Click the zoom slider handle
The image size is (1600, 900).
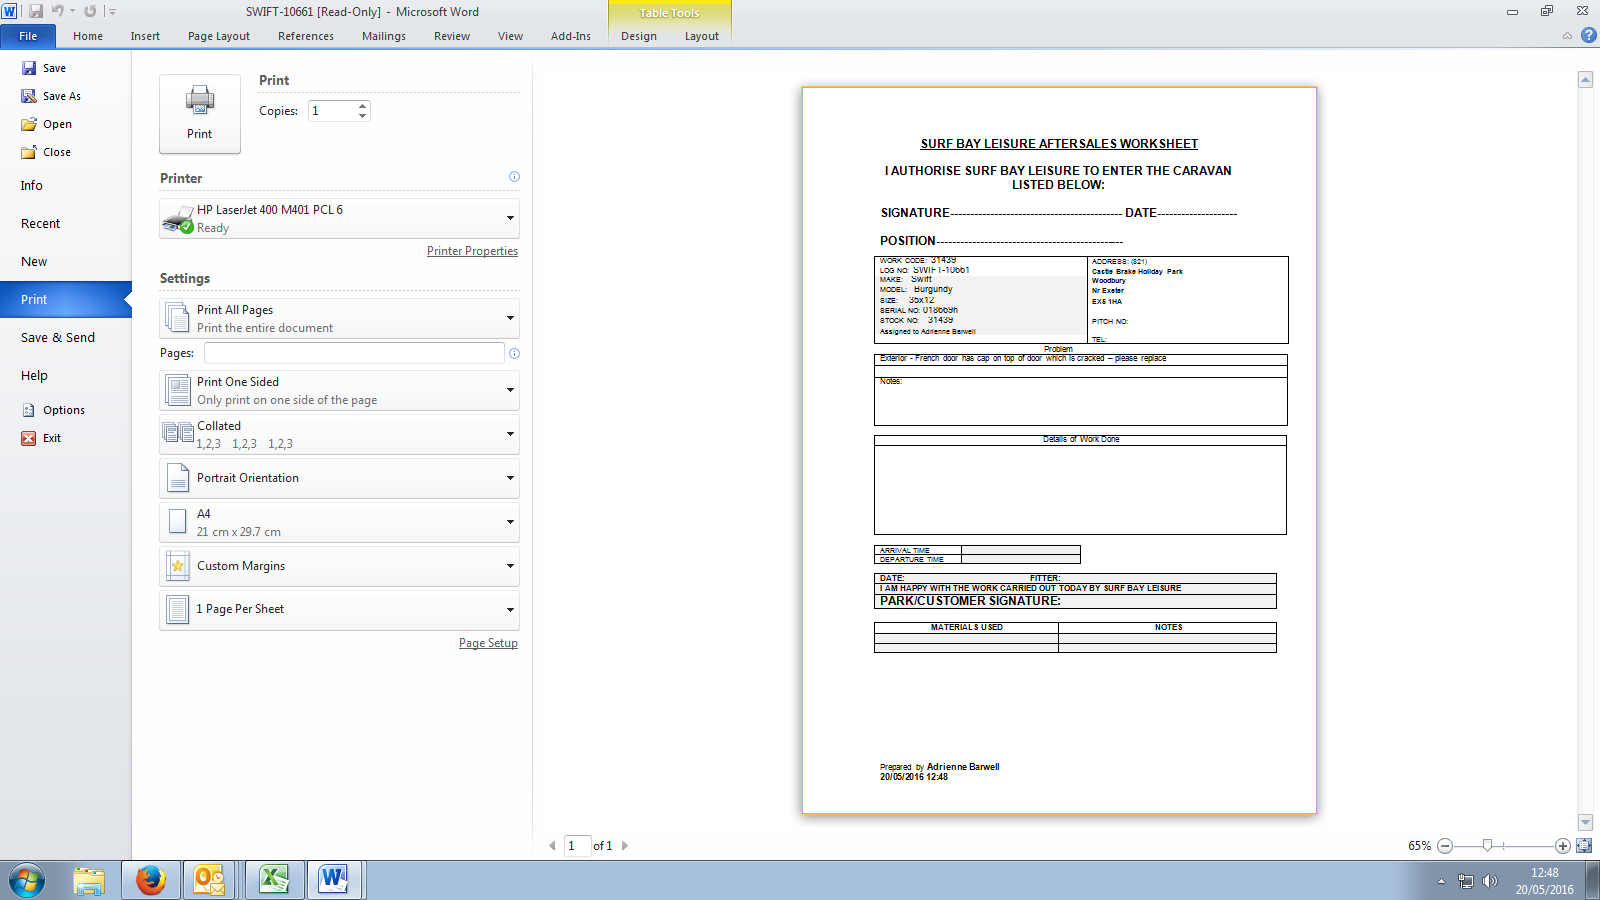[1487, 846]
